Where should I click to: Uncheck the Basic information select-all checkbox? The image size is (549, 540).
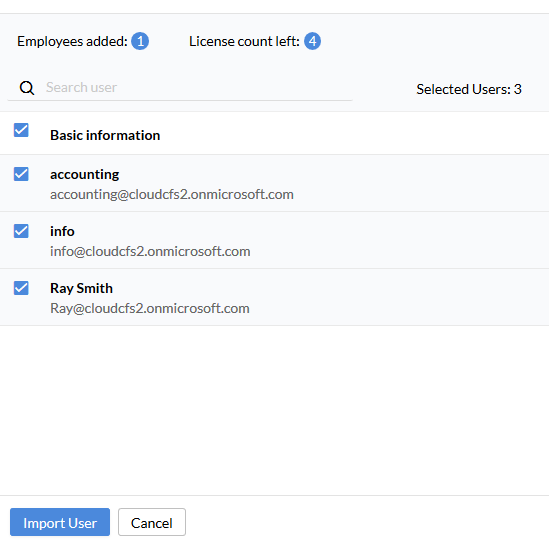(21, 130)
